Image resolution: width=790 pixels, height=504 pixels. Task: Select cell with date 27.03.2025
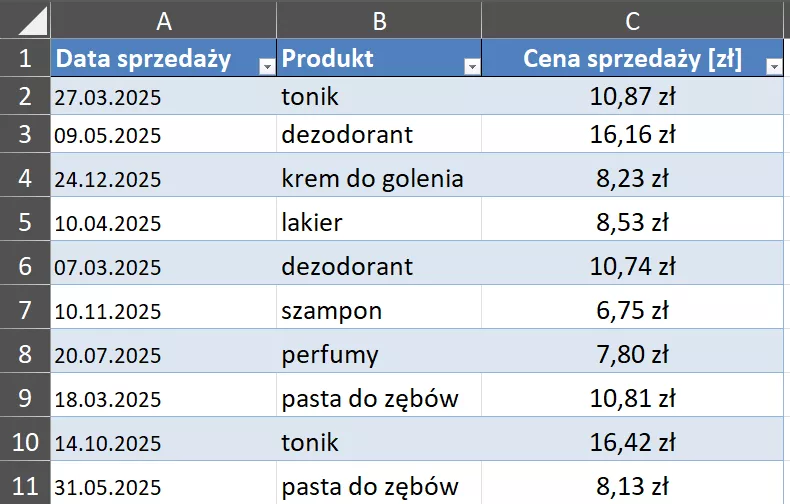[108, 98]
